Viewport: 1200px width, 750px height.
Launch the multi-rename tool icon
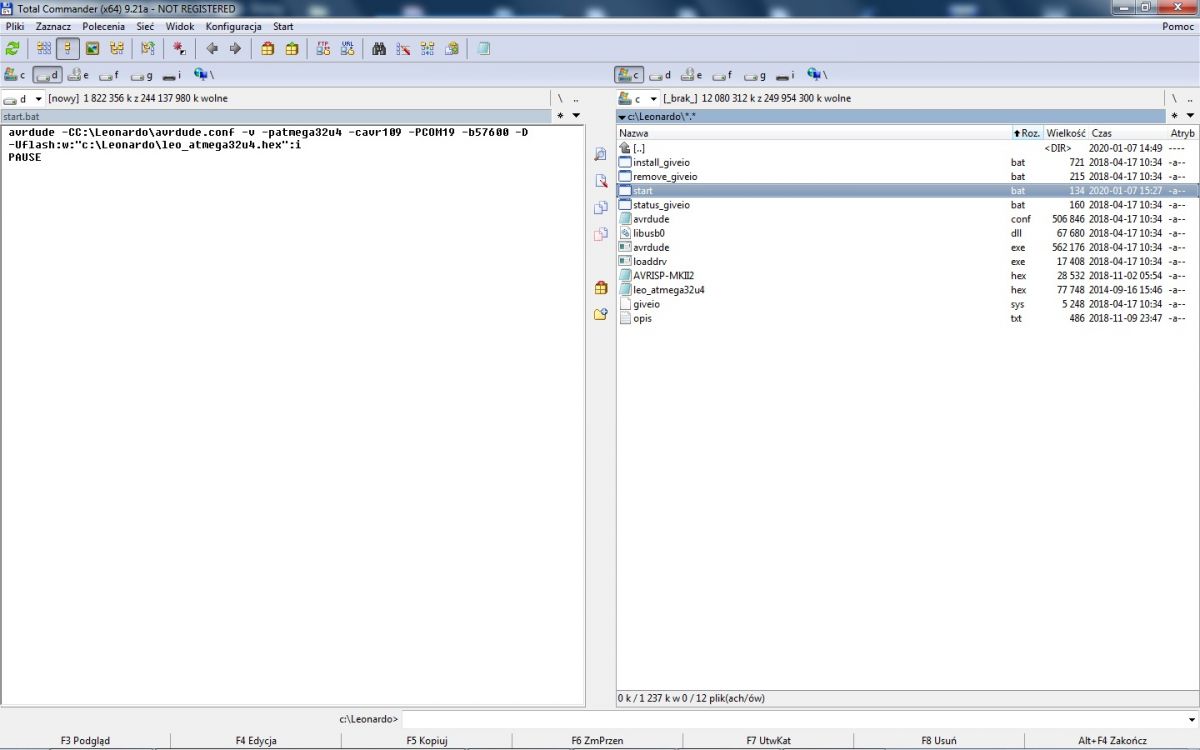403,48
